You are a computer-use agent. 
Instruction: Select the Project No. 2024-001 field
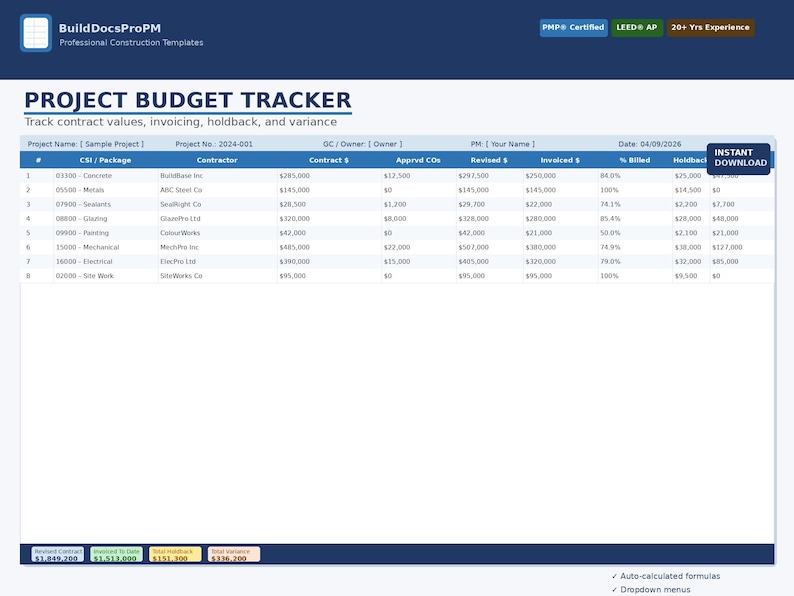(x=214, y=144)
